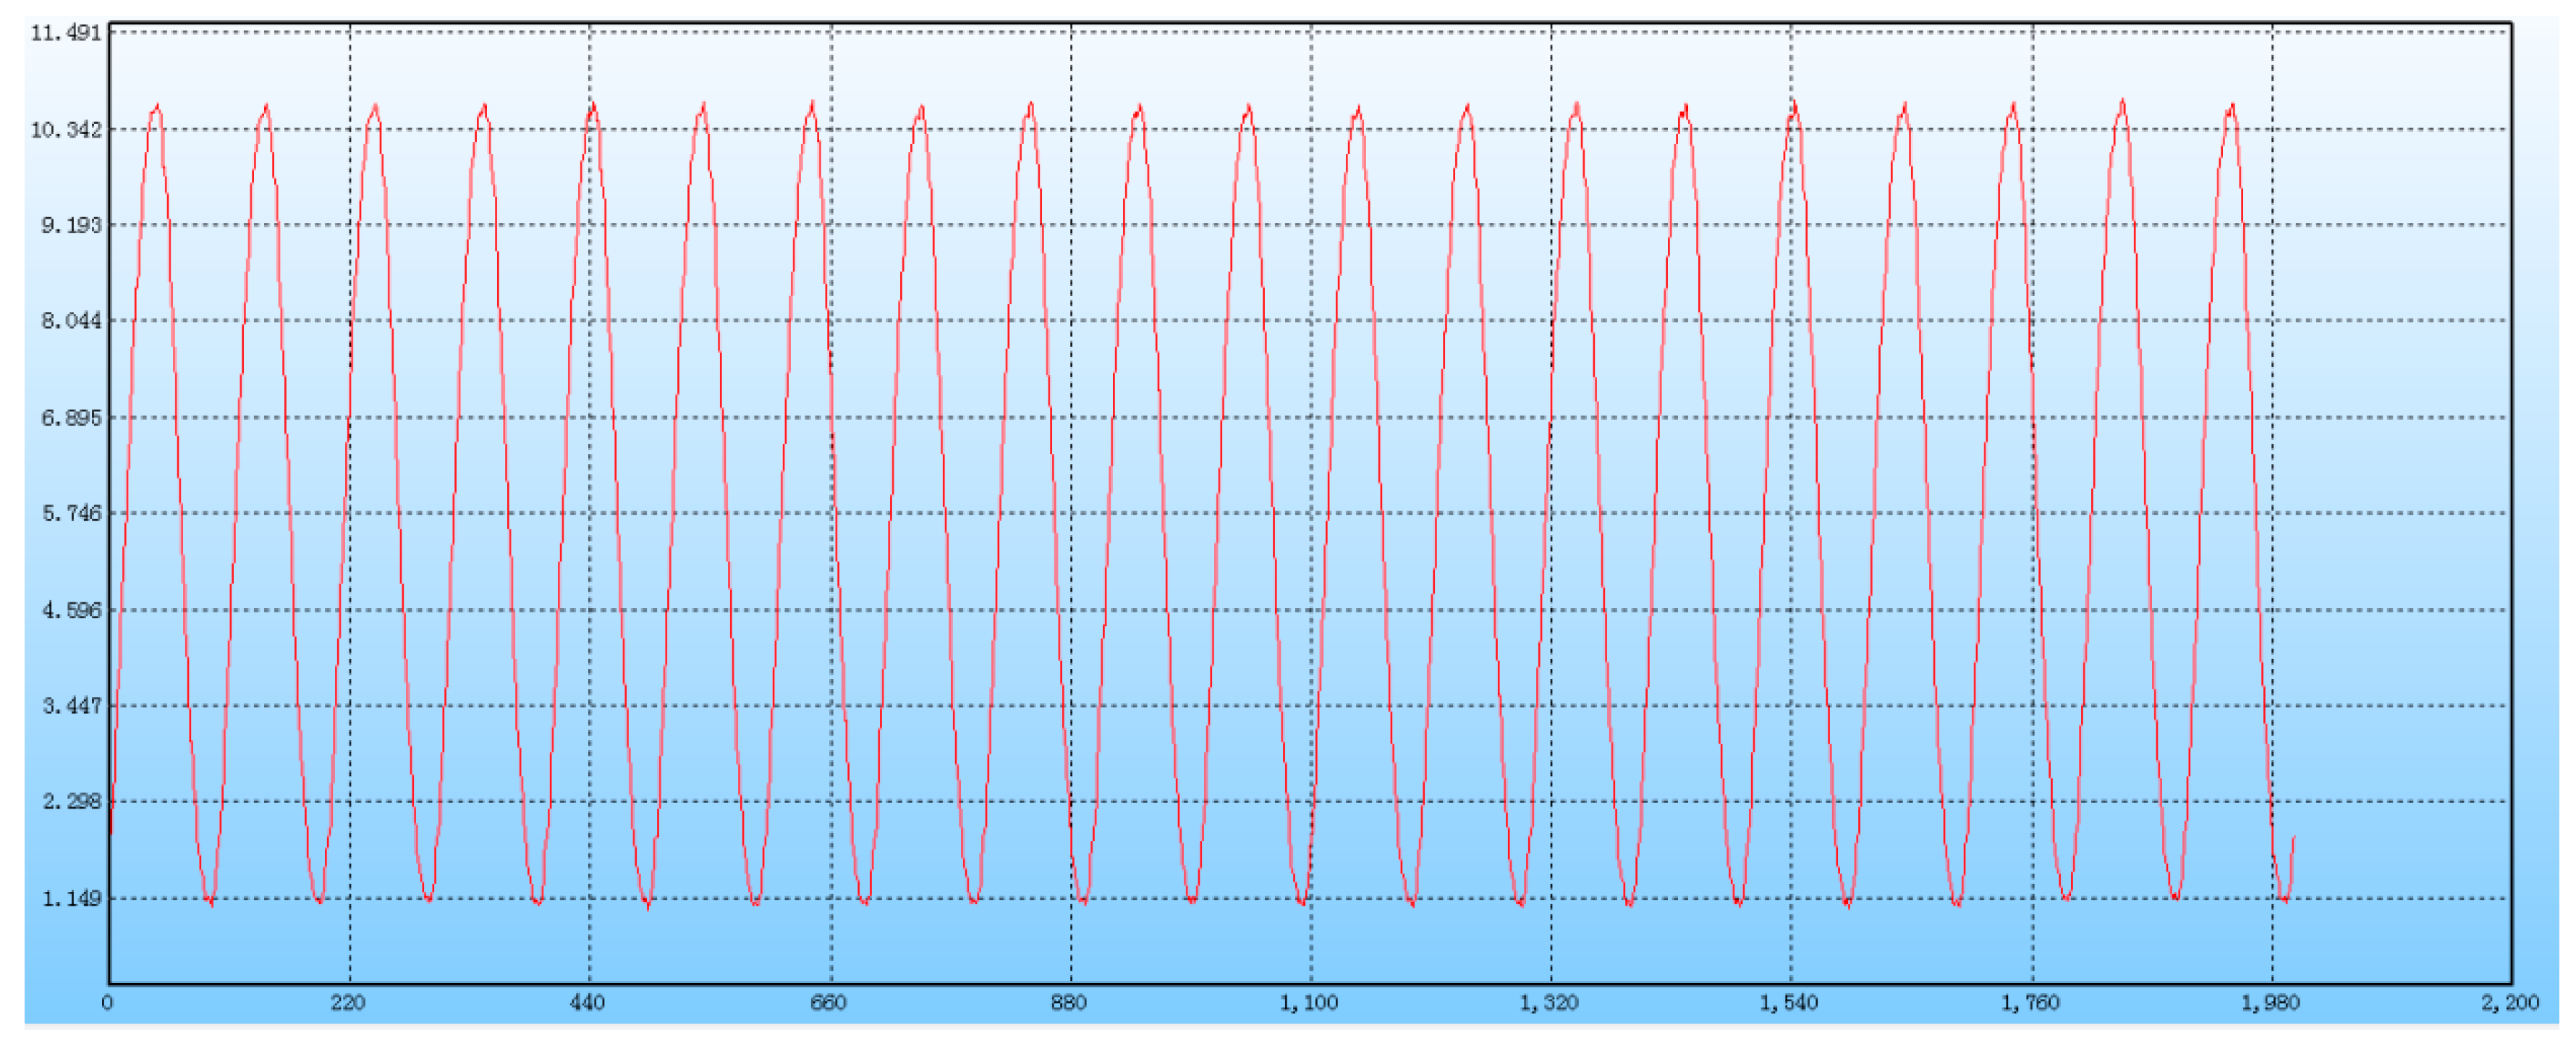
Task: Pick the 880 x-axis label
Action: [x=1068, y=1003]
